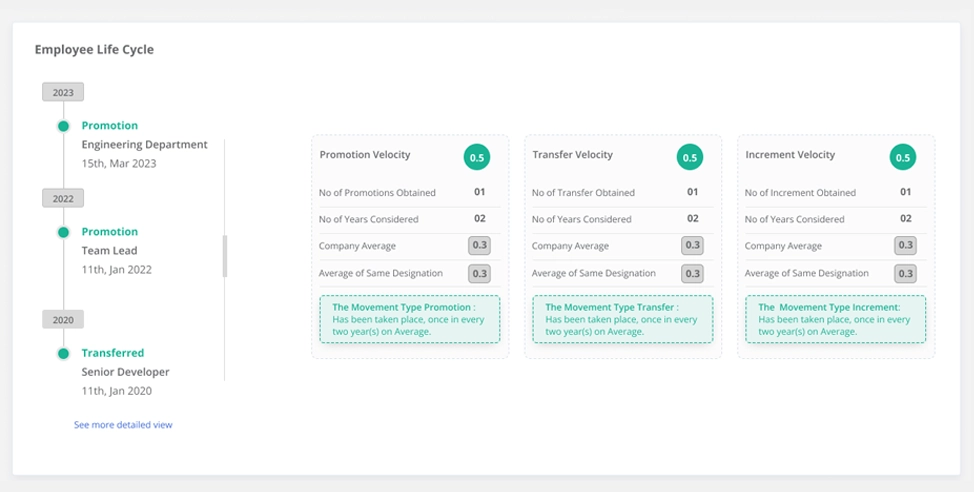The width and height of the screenshot is (974, 492).
Task: Select the Transferred timeline dot for 2020
Action: 63,353
